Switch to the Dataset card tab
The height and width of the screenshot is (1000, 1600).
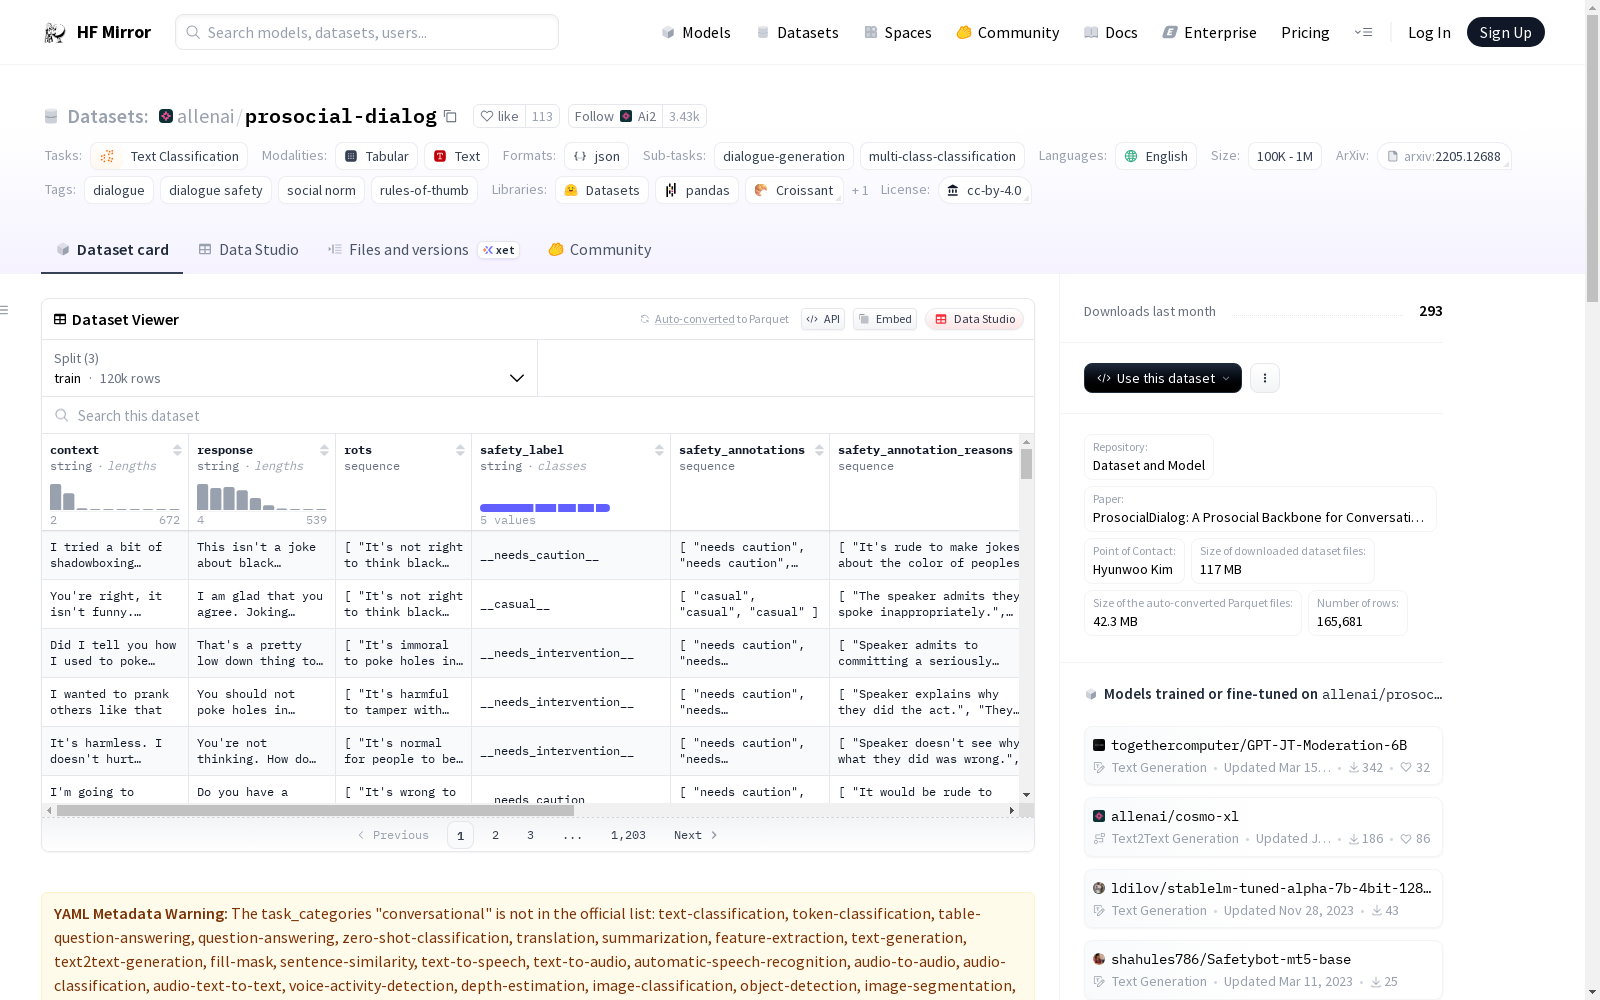112,250
